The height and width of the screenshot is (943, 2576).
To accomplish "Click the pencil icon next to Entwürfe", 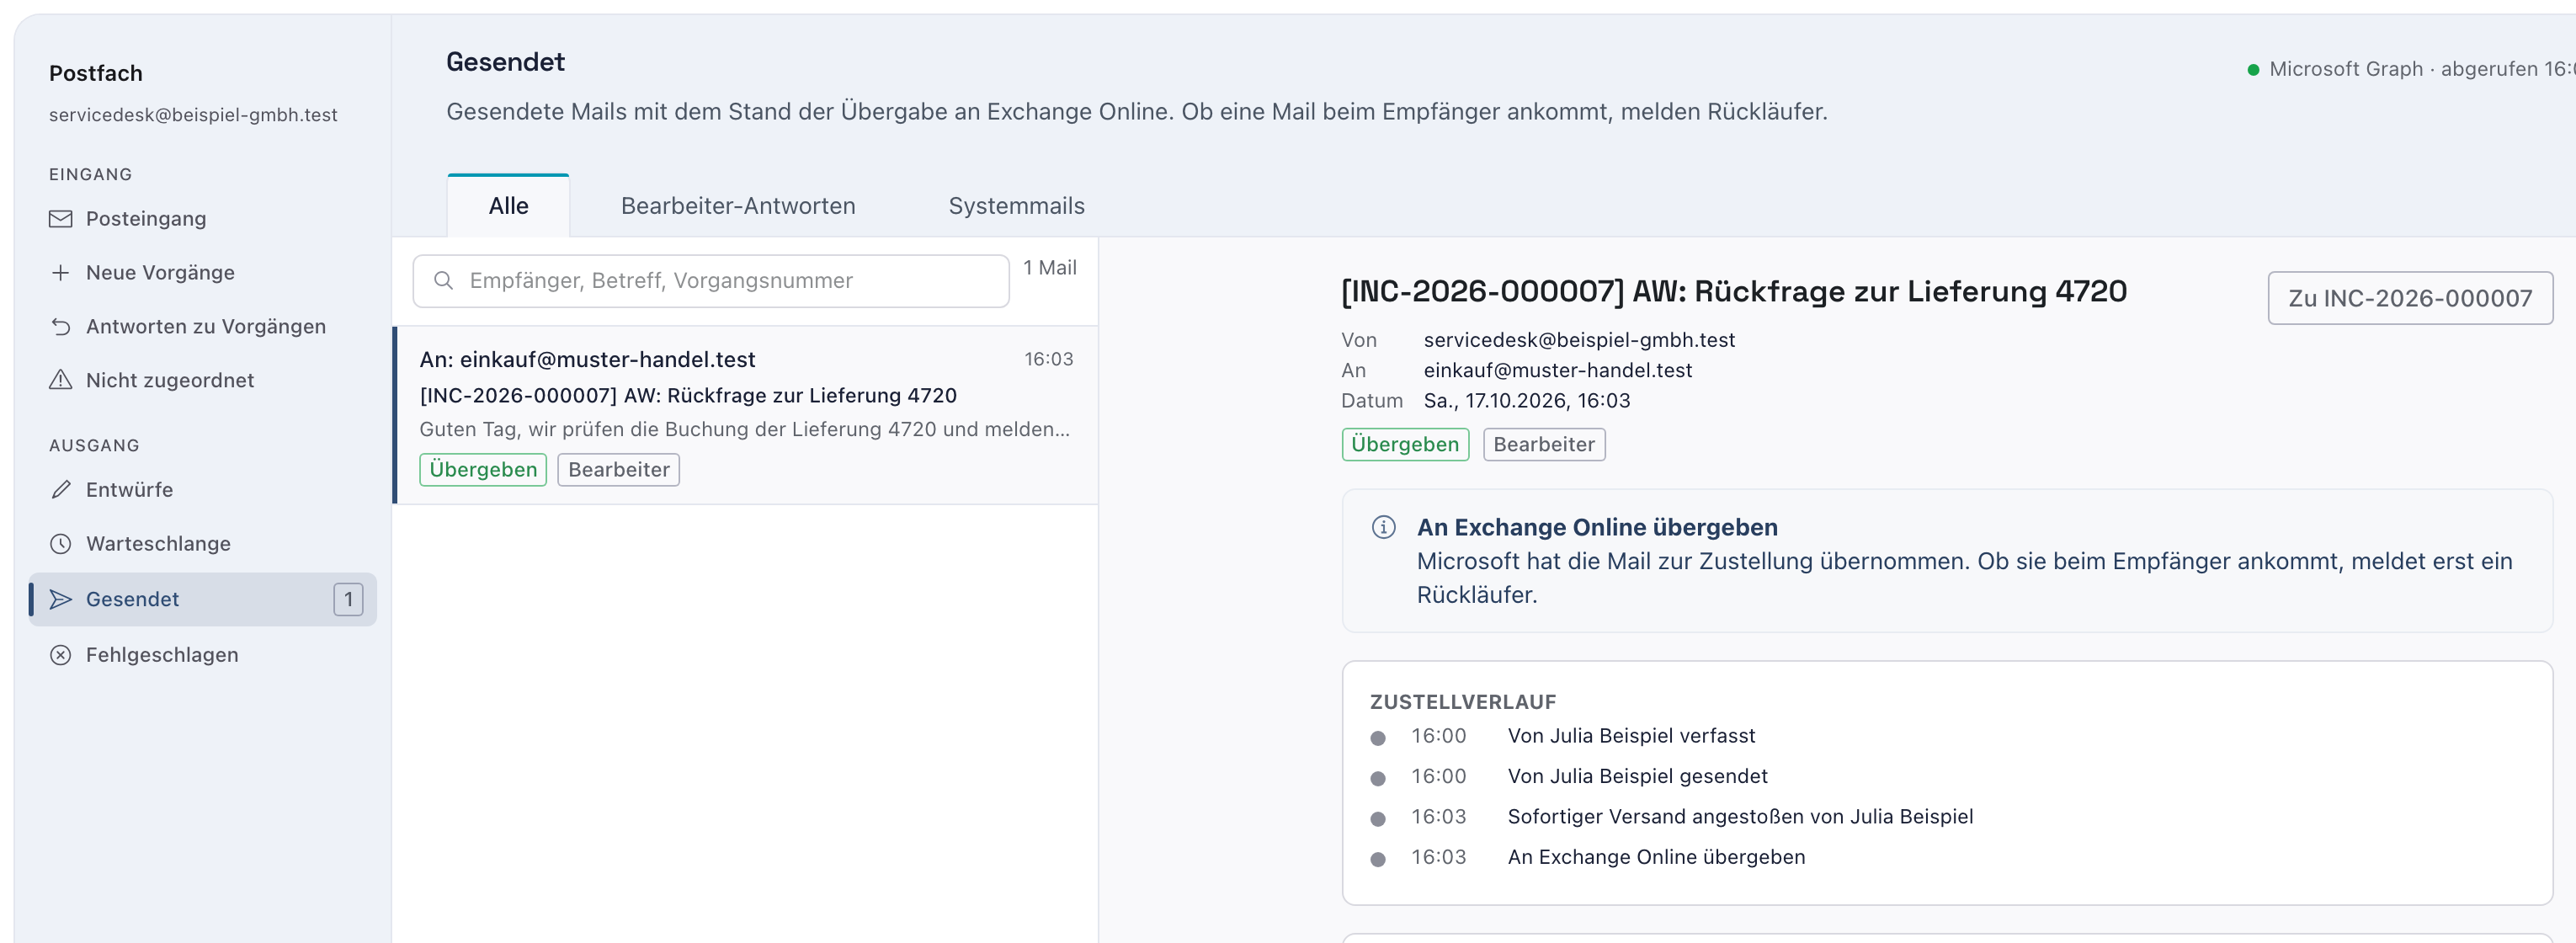I will 61,490.
